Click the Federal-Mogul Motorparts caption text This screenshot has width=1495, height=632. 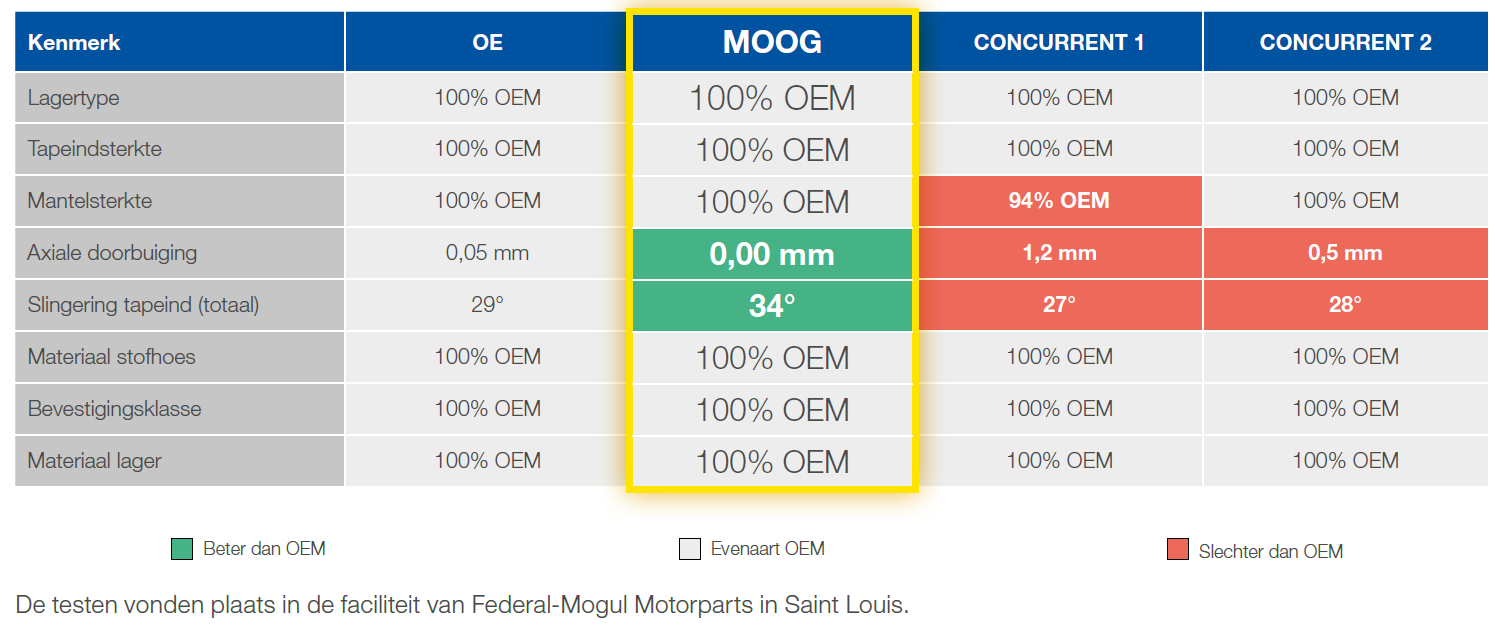(x=462, y=605)
